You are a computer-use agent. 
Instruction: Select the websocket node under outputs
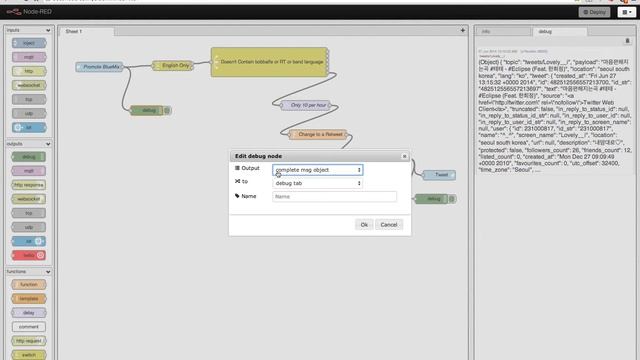(x=29, y=199)
